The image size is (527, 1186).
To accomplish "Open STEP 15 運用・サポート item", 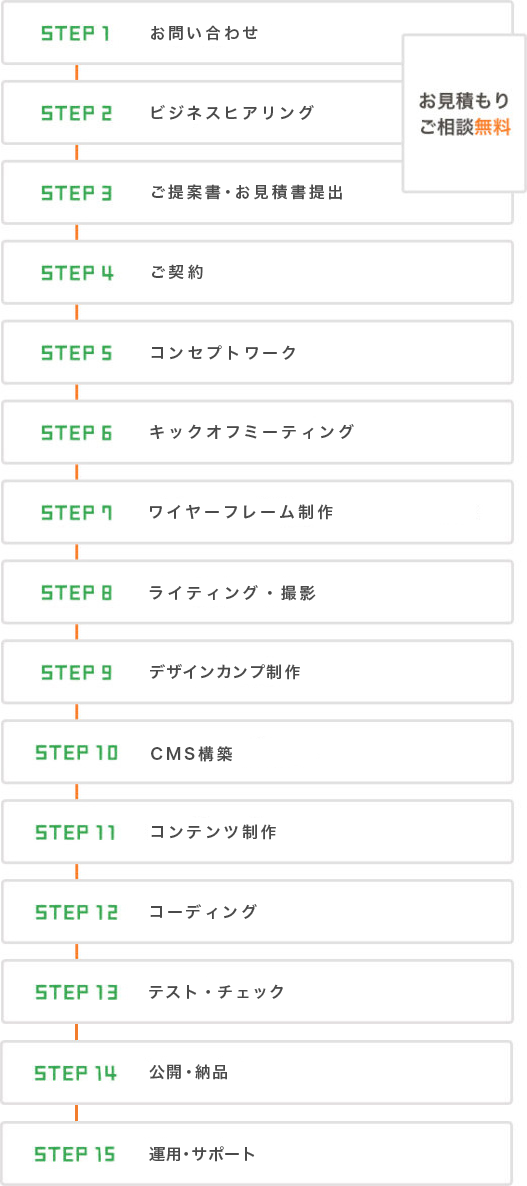I will [257, 1154].
